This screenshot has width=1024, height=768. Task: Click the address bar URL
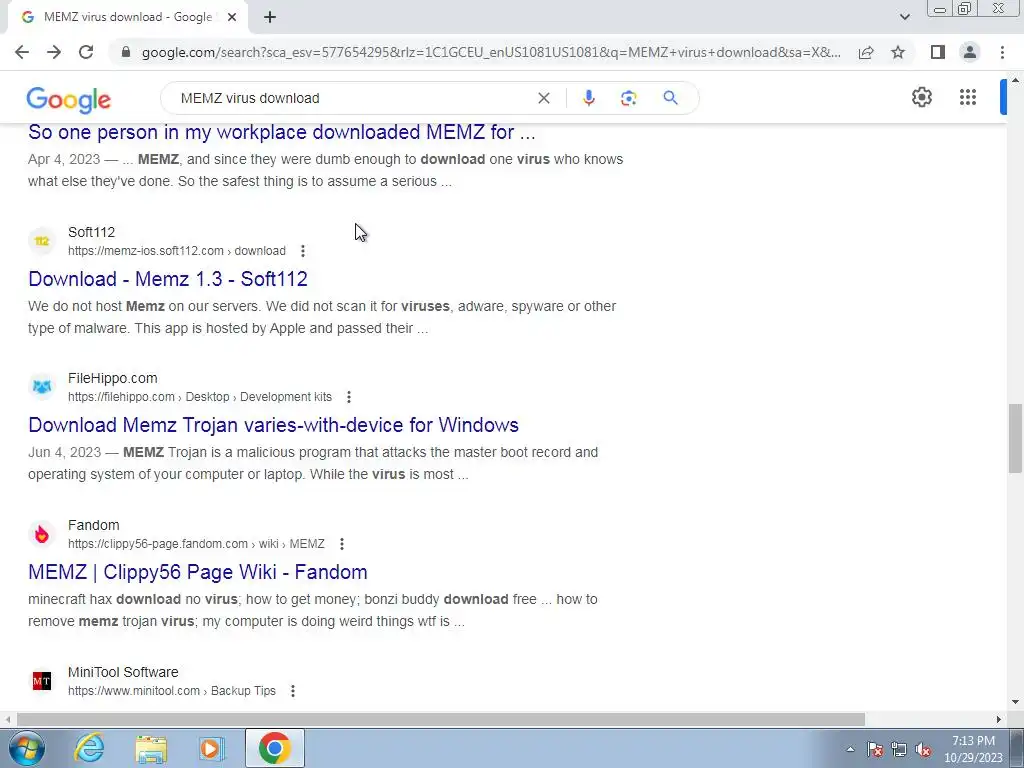(491, 52)
